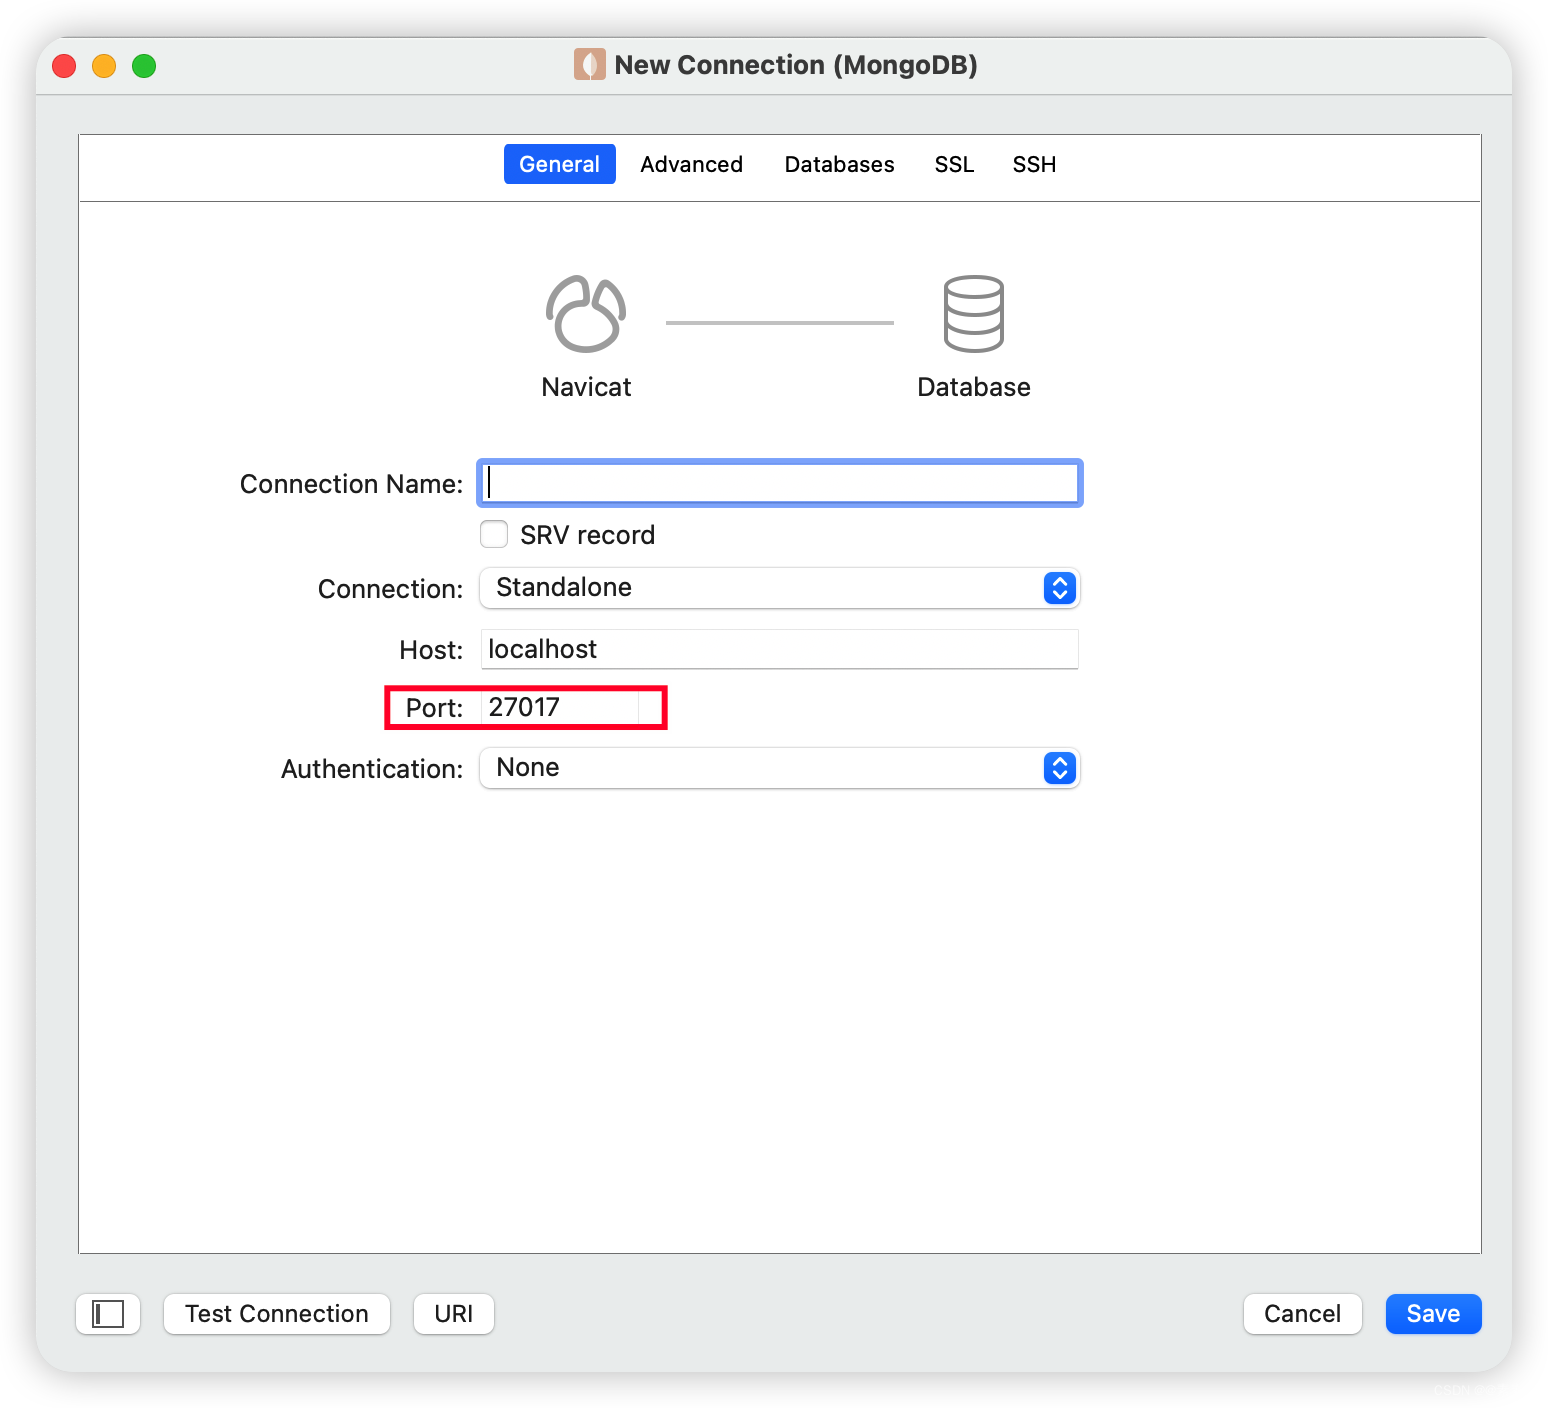Open the Connection type dropdown (Standalone)
Image resolution: width=1548 pixels, height=1408 pixels.
(x=780, y=588)
